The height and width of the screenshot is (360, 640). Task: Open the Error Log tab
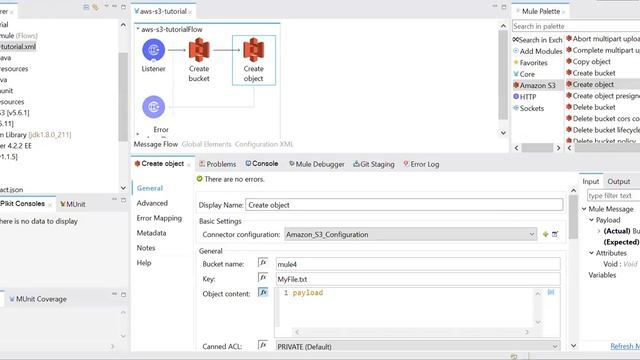[x=421, y=164]
